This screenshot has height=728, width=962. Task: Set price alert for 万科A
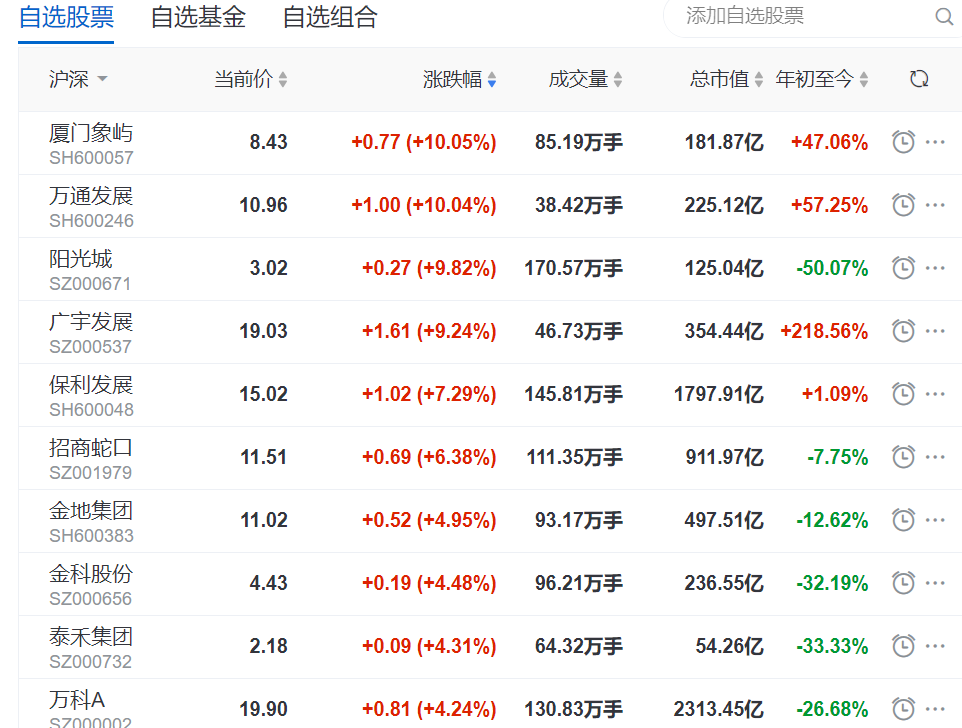903,709
